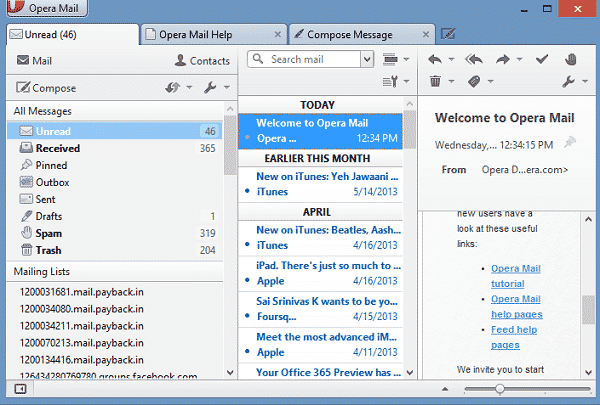Click the Reply All double-arrow icon
Screen dimensions: 600x405
(x=474, y=59)
